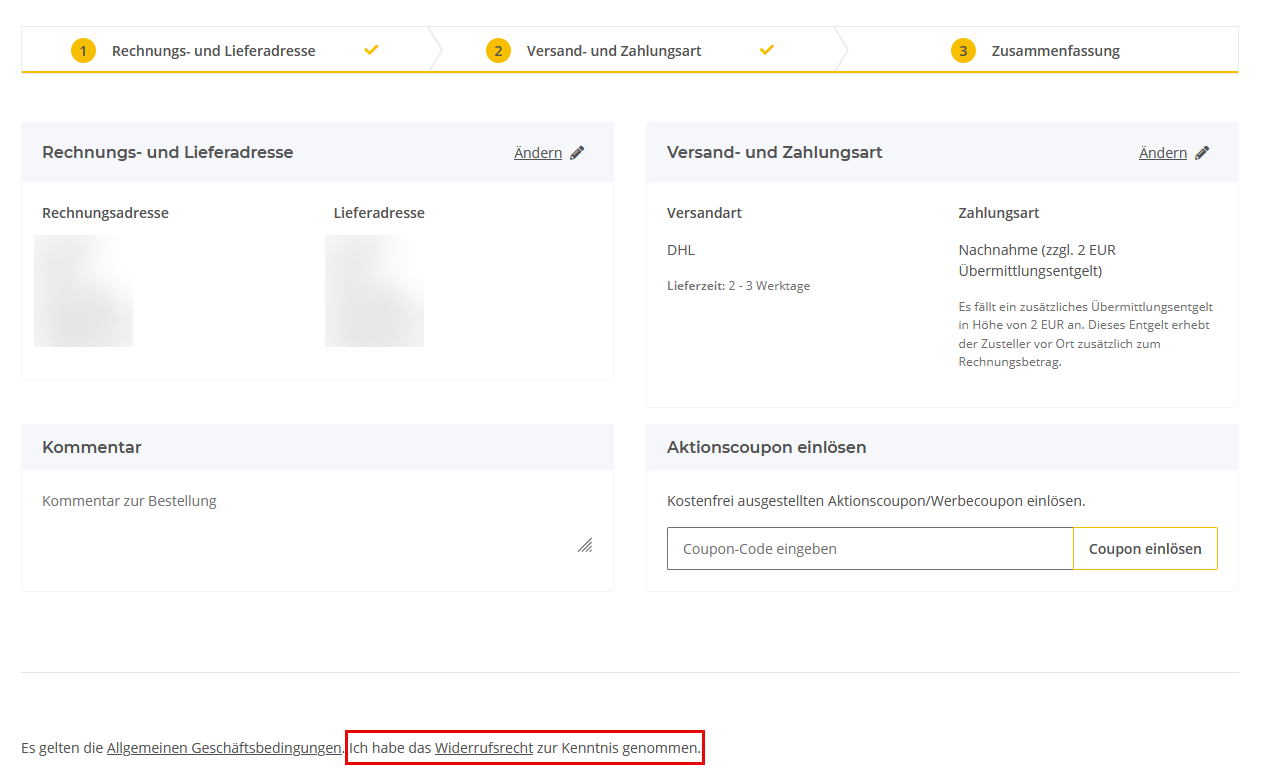The width and height of the screenshot is (1264, 780).
Task: Open the Allgemeinen Geschäftsbedingungen link
Action: (224, 748)
